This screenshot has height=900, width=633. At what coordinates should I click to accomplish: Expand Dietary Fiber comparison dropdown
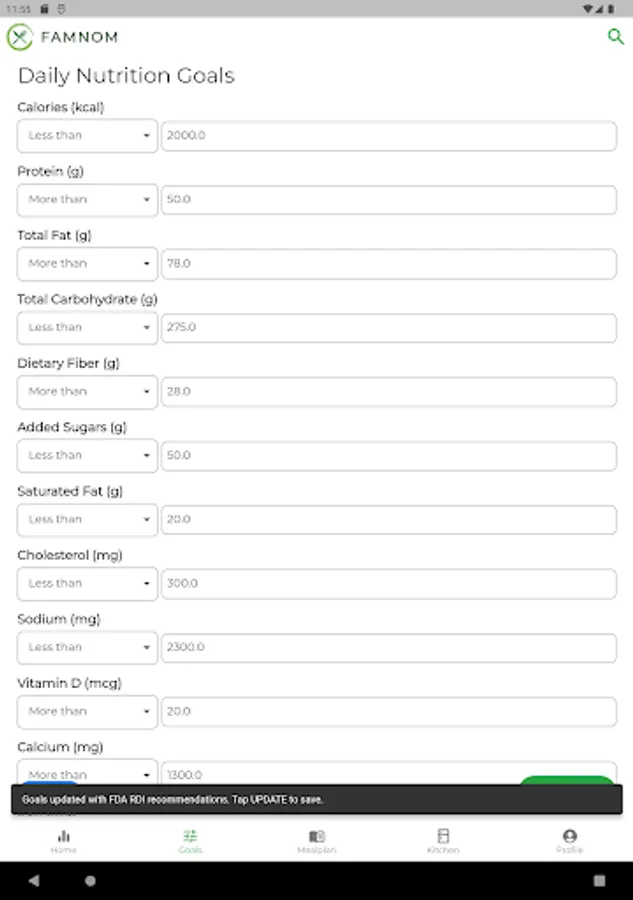[x=88, y=392]
